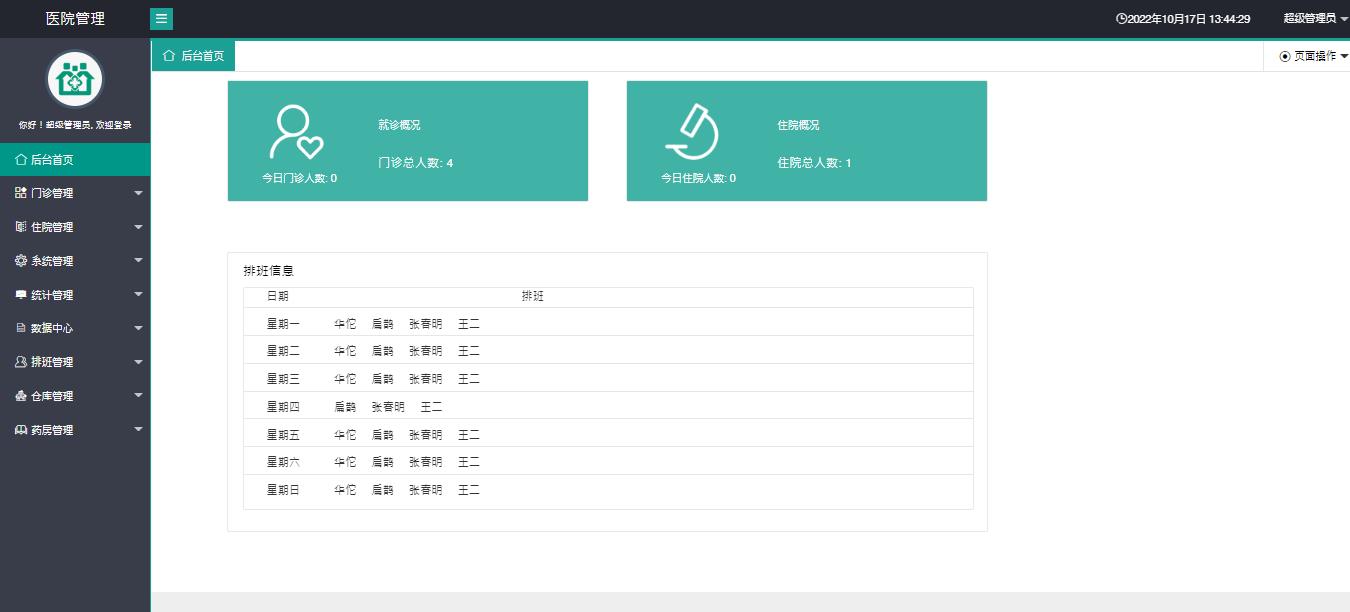Expand the 仓库管理 menu arrow
The width and height of the screenshot is (1350, 612).
pyautogui.click(x=139, y=396)
